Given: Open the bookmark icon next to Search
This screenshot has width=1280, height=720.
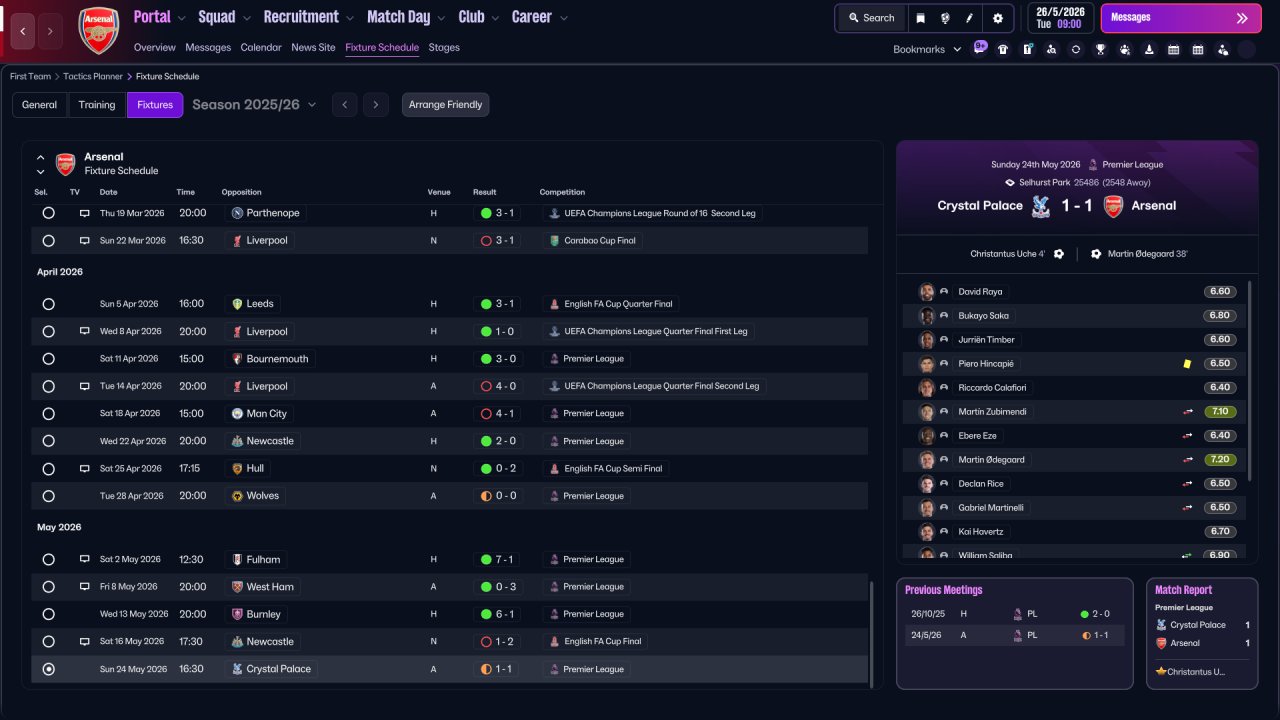Looking at the screenshot, I should [920, 18].
